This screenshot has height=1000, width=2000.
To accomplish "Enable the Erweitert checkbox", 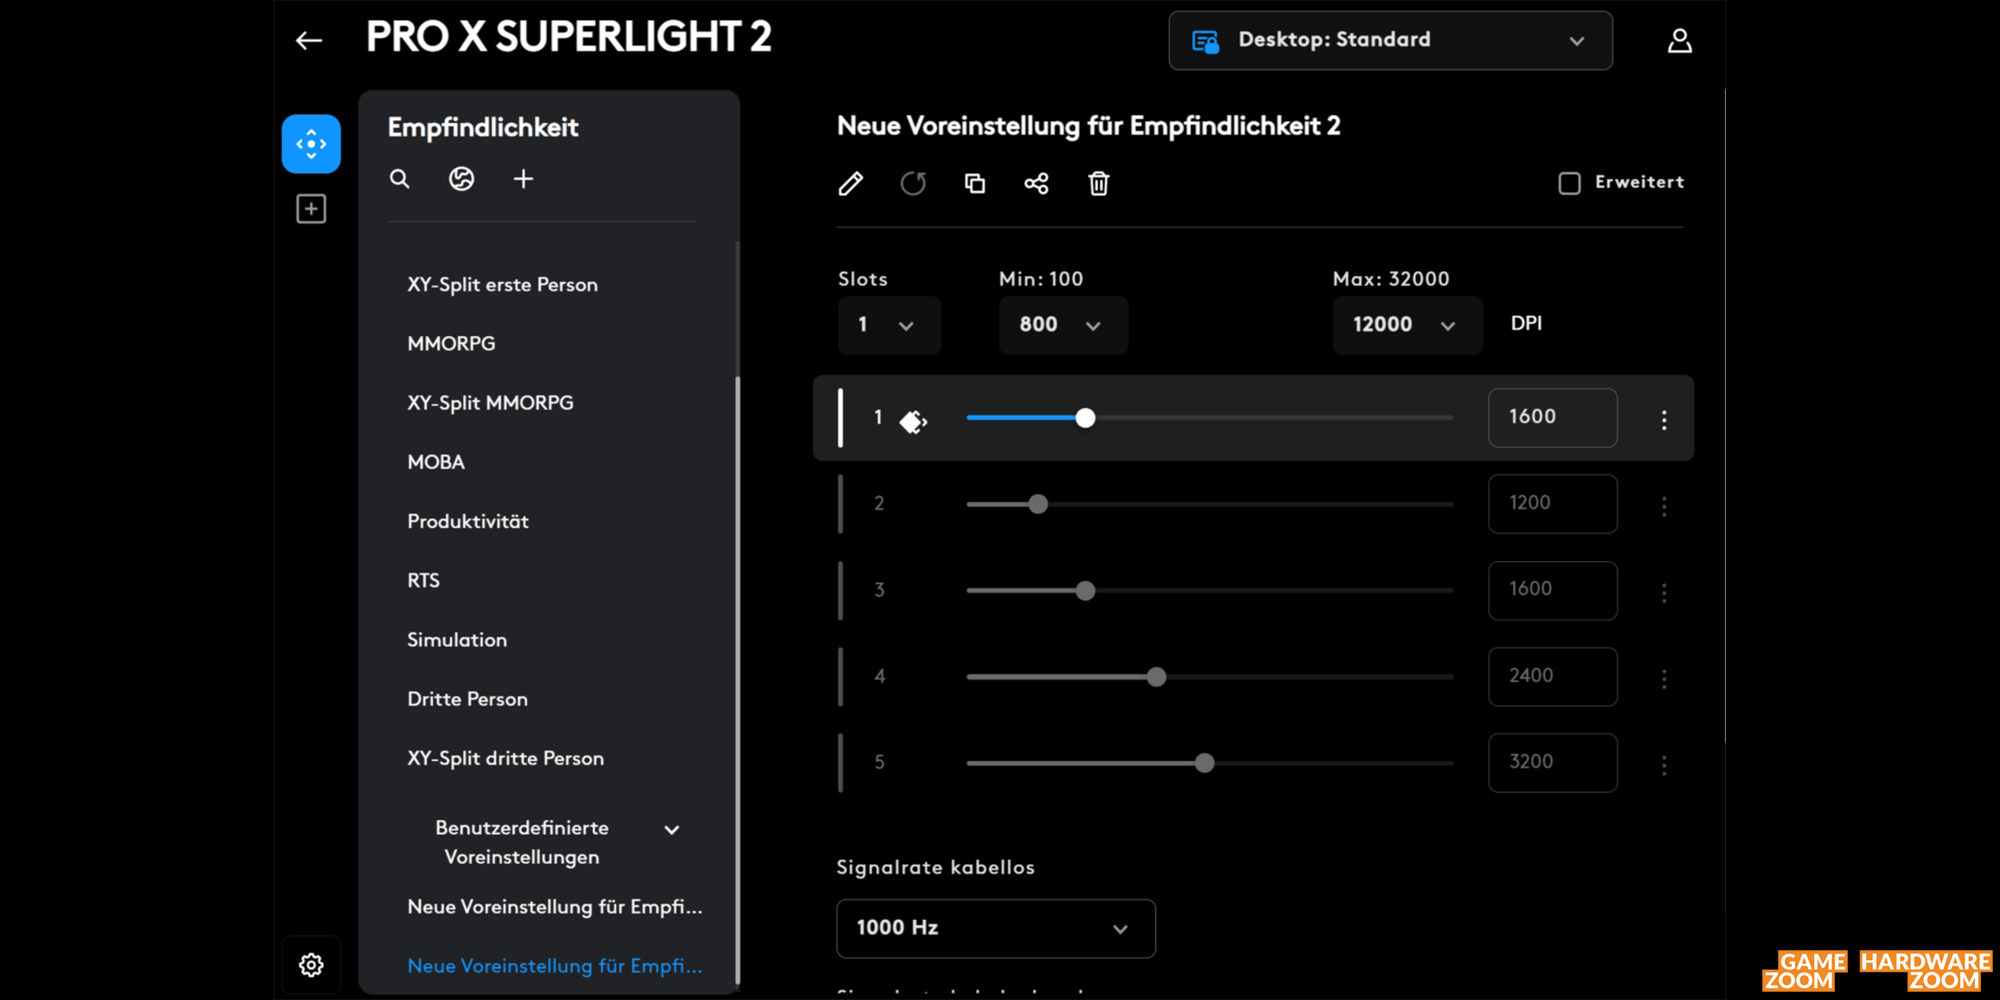I will [1570, 183].
